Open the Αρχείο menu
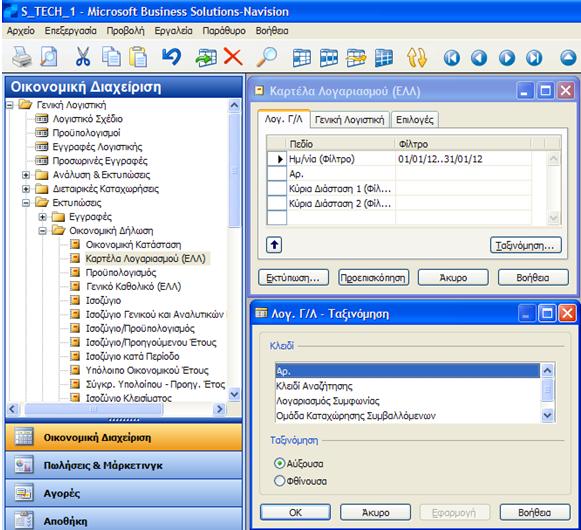581x530 pixels. [x=21, y=31]
